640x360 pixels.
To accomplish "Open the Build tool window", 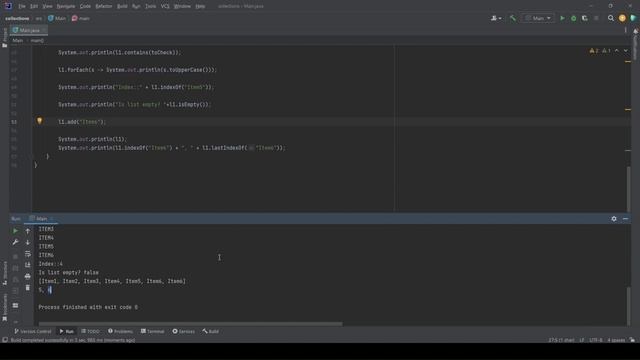I will pos(211,331).
